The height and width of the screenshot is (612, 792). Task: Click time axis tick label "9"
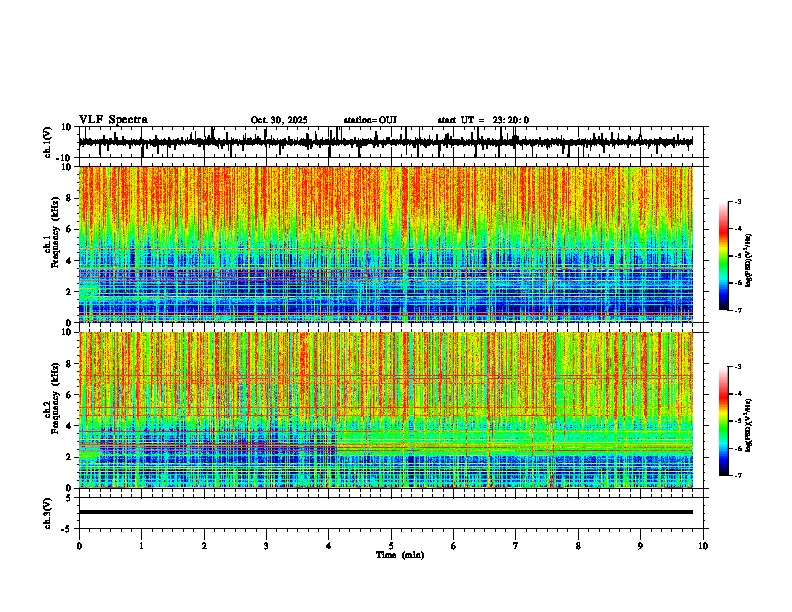coord(640,546)
